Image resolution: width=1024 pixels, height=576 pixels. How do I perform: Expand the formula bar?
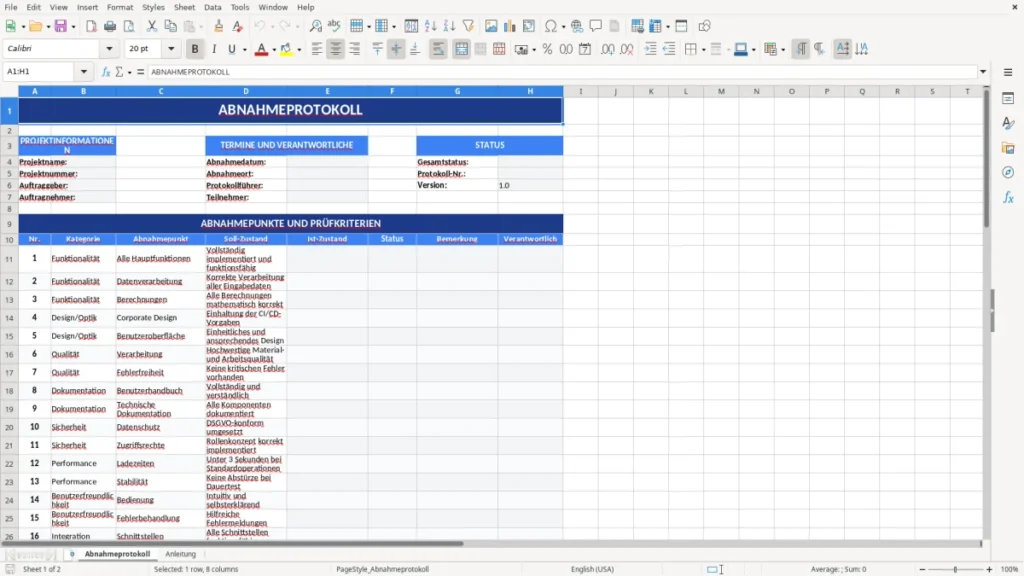[x=983, y=72]
